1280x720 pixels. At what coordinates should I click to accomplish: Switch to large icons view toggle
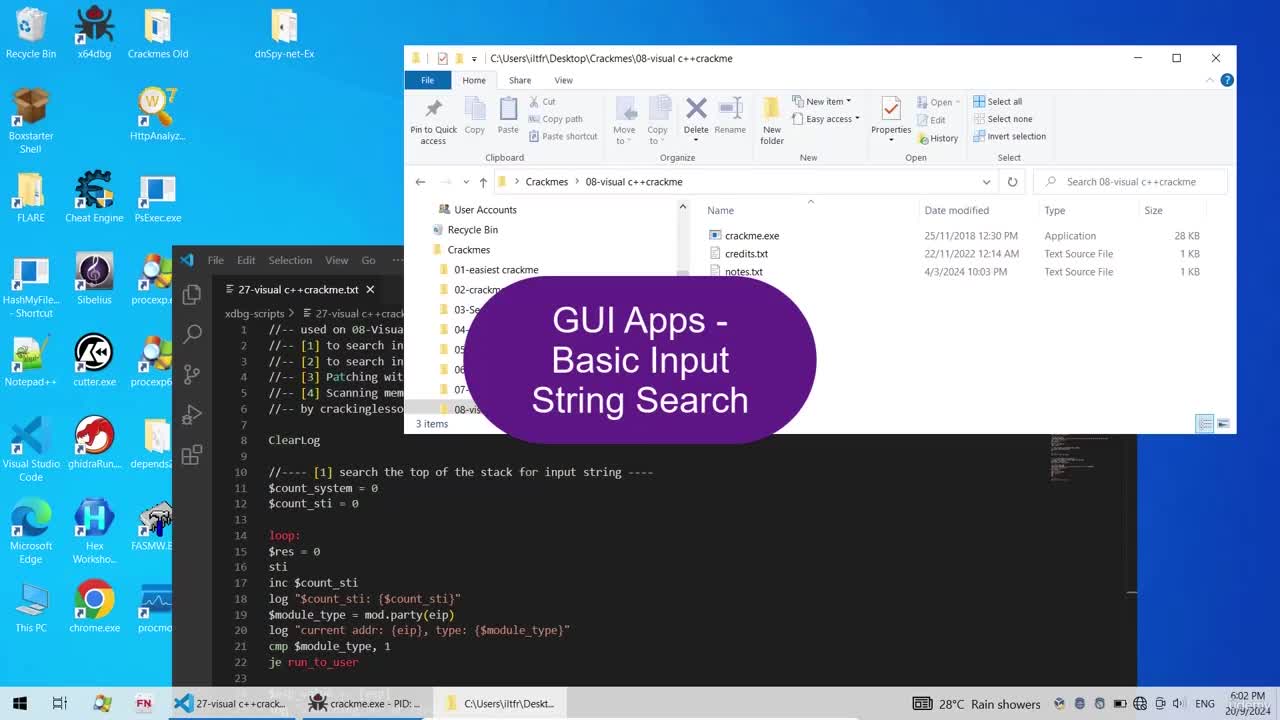[1223, 424]
